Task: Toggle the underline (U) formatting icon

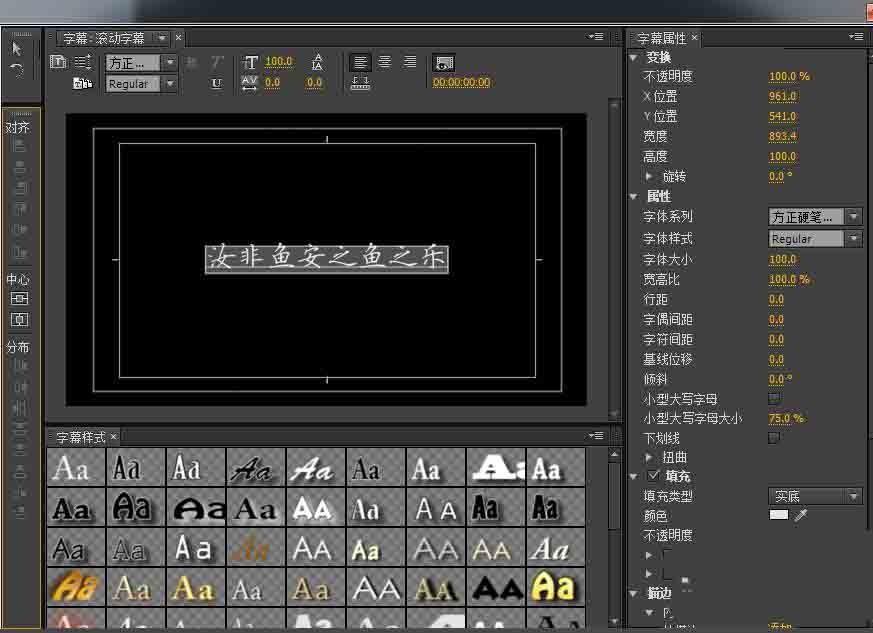Action: tap(218, 85)
